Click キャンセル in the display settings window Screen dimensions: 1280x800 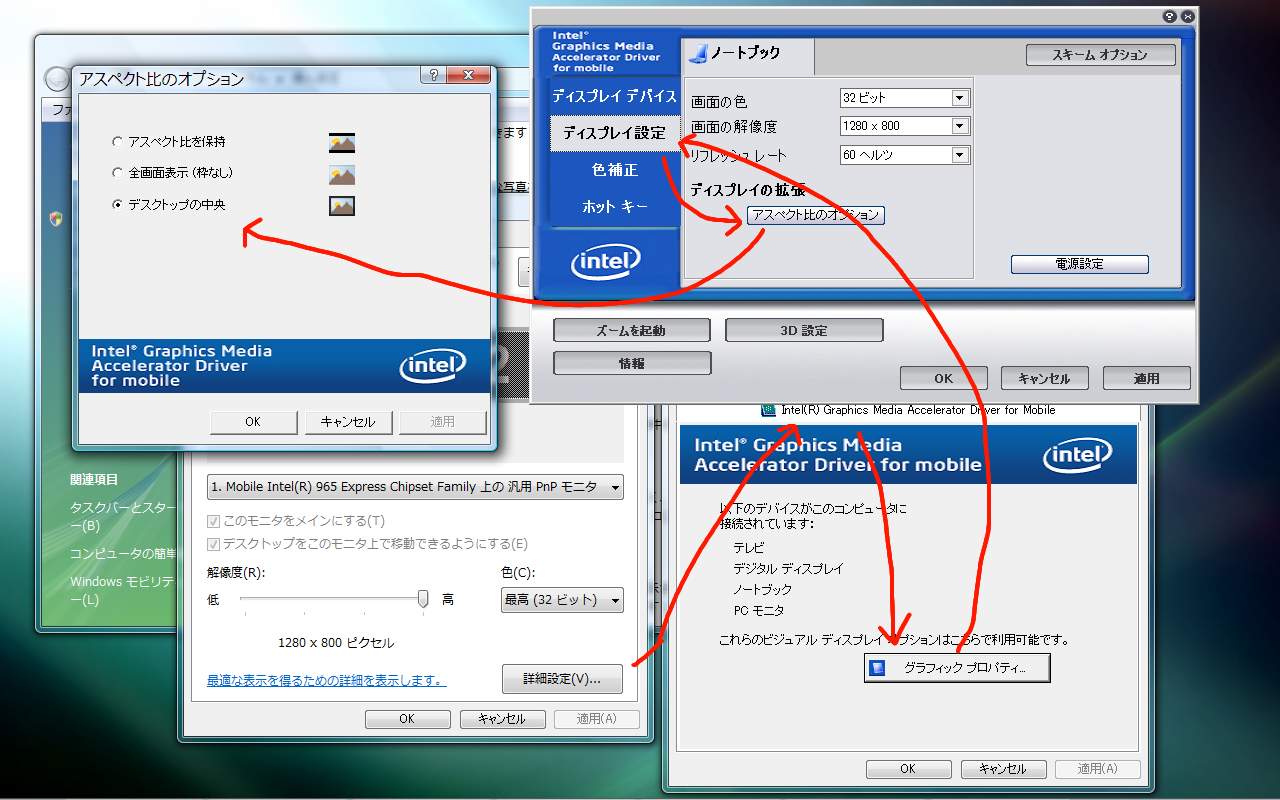502,719
